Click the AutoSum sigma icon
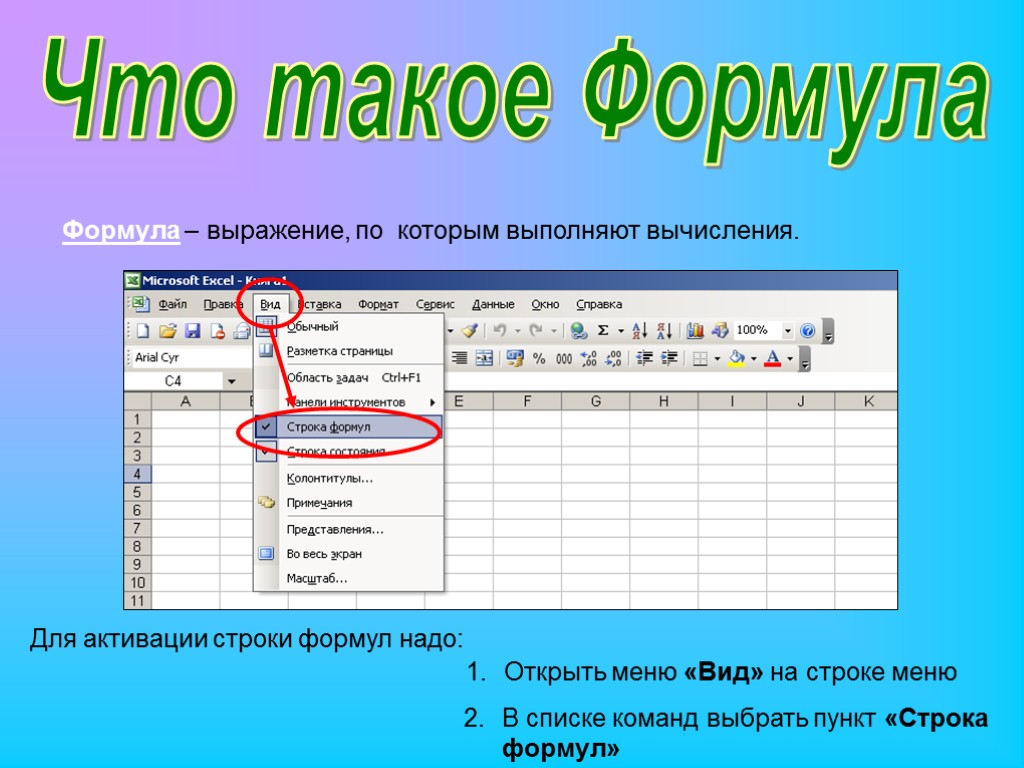The height and width of the screenshot is (768, 1024). point(603,330)
